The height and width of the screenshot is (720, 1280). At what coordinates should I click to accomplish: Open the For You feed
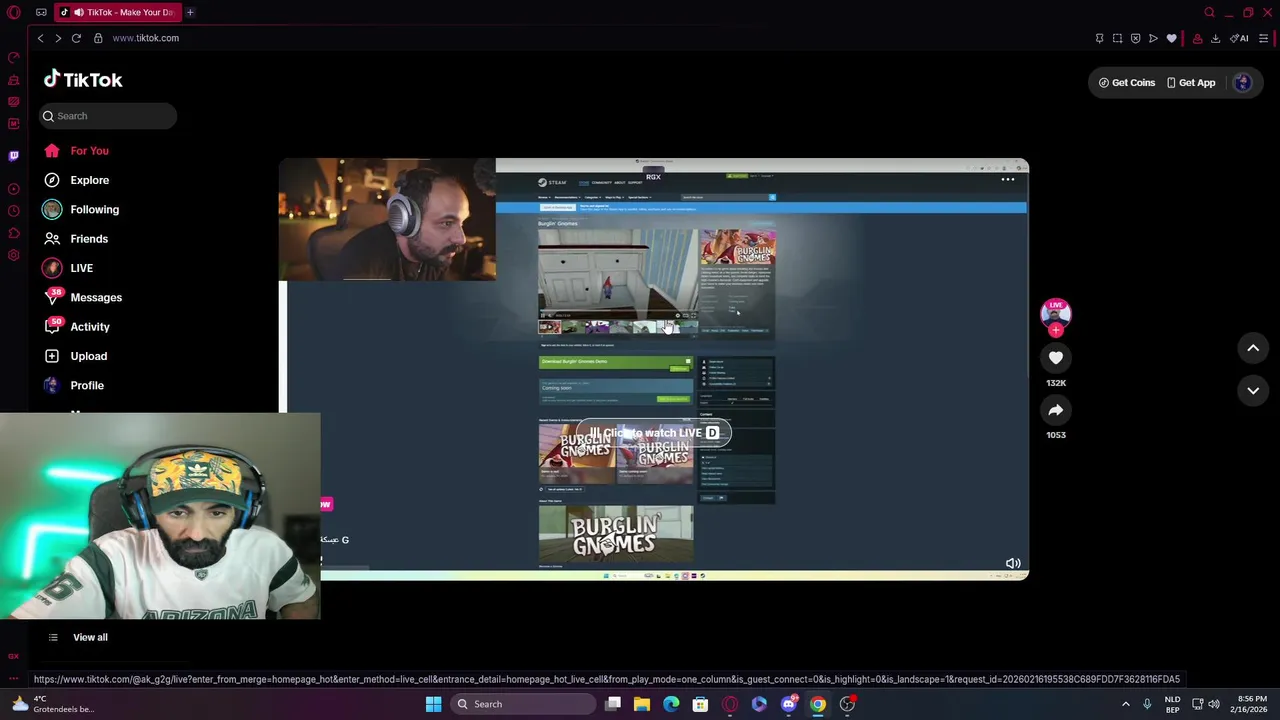(76, 151)
